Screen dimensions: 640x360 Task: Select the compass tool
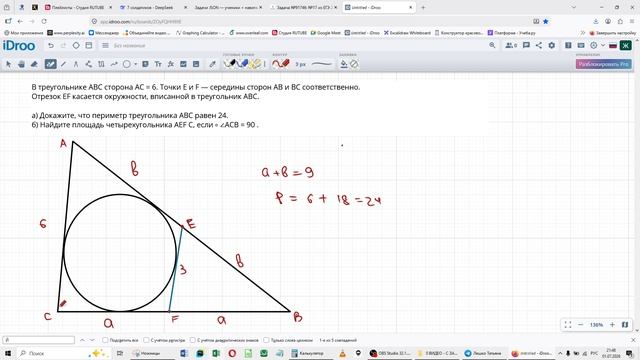click(x=76, y=64)
